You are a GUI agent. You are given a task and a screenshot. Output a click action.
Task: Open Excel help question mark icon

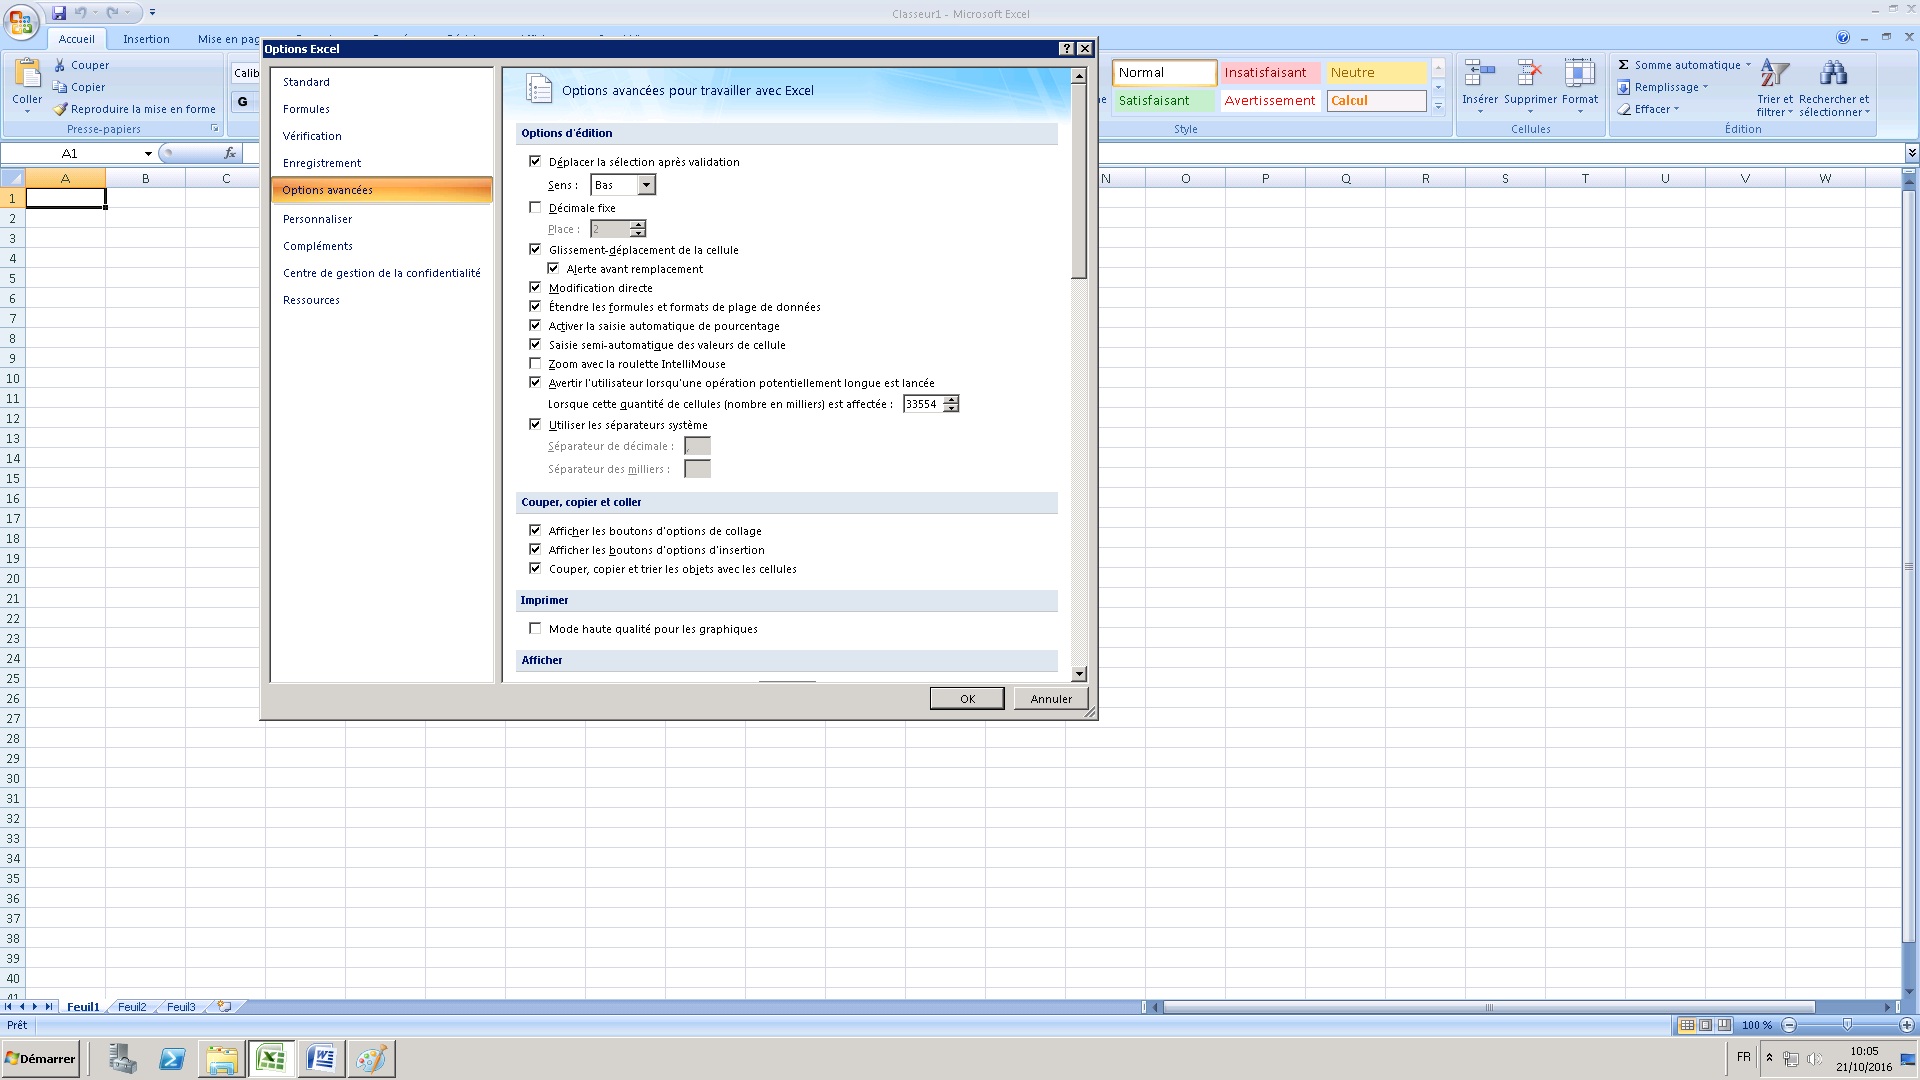click(x=1843, y=38)
